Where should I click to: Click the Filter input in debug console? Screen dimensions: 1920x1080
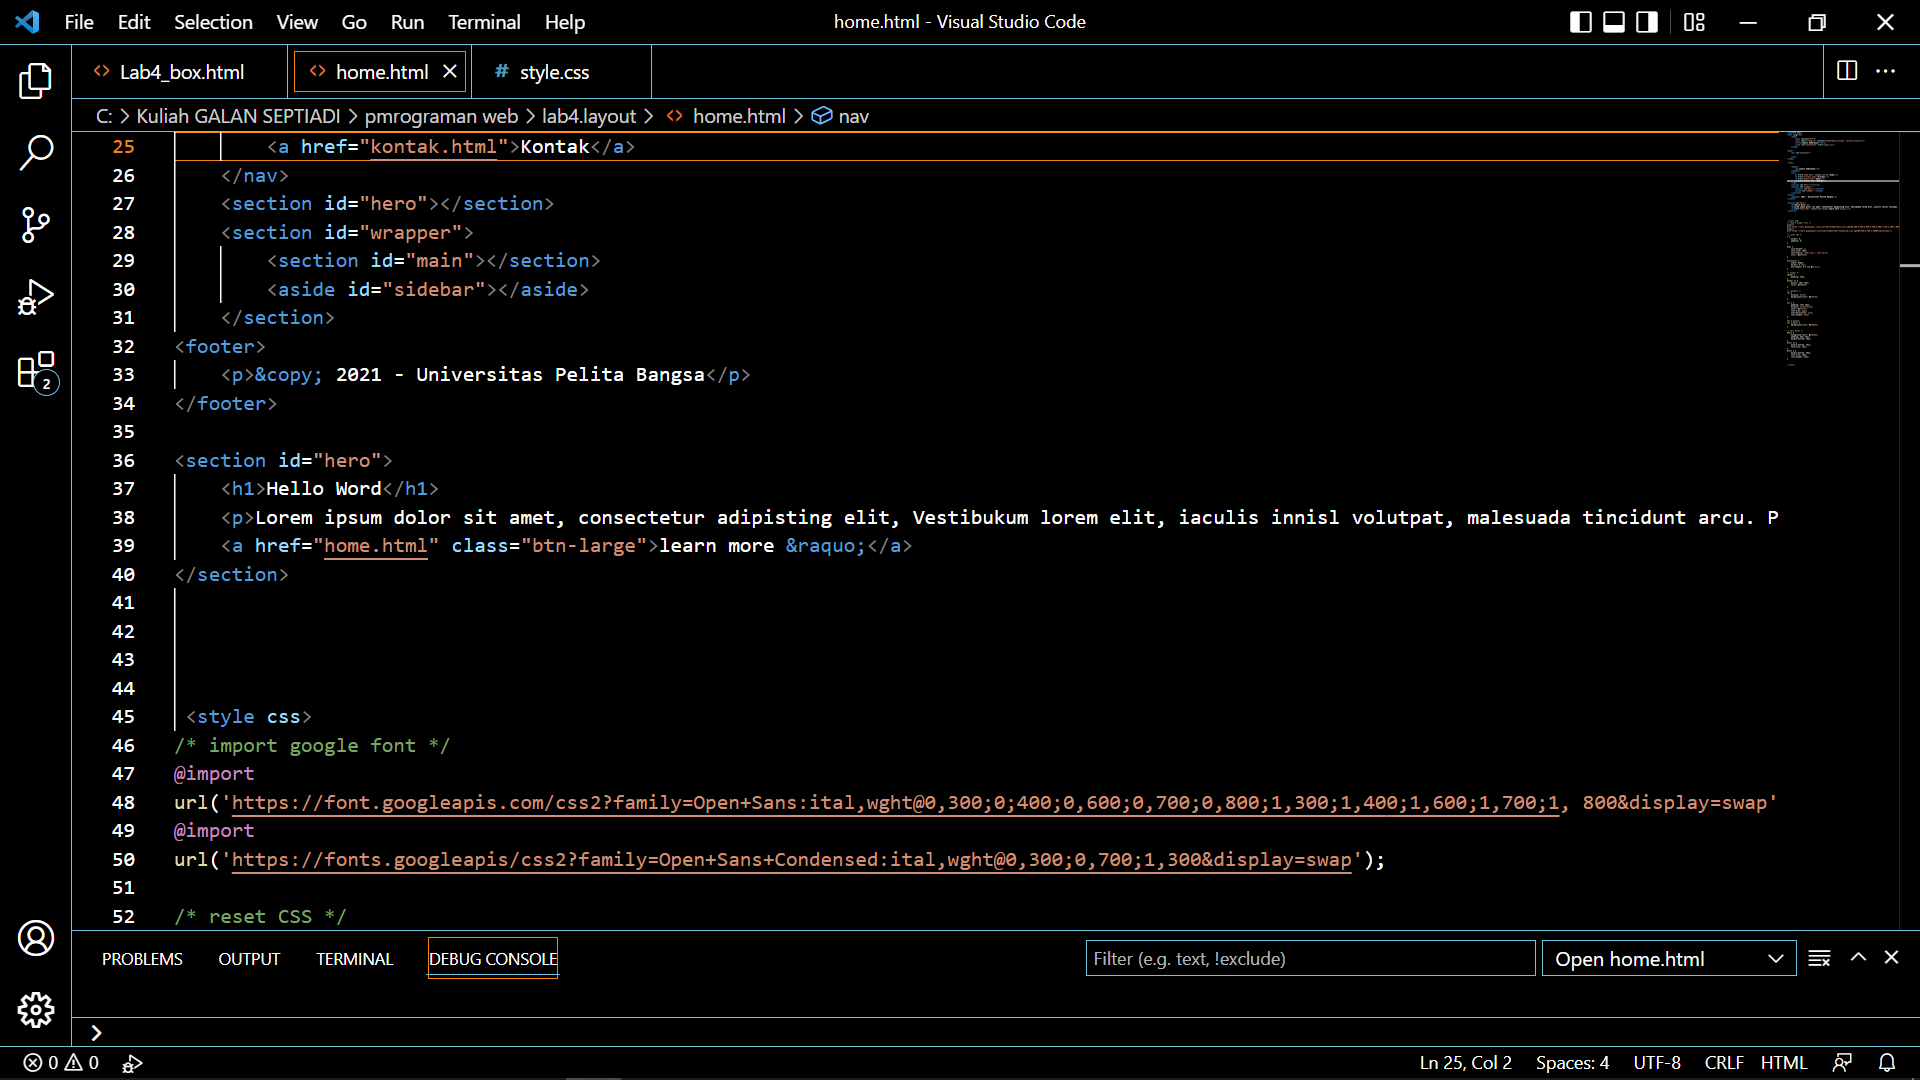(x=1310, y=958)
